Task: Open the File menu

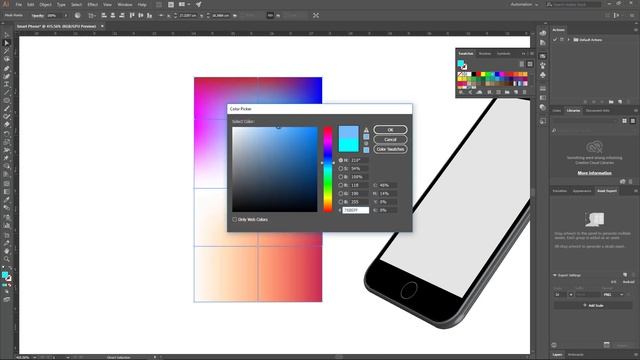Action: click(x=18, y=4)
